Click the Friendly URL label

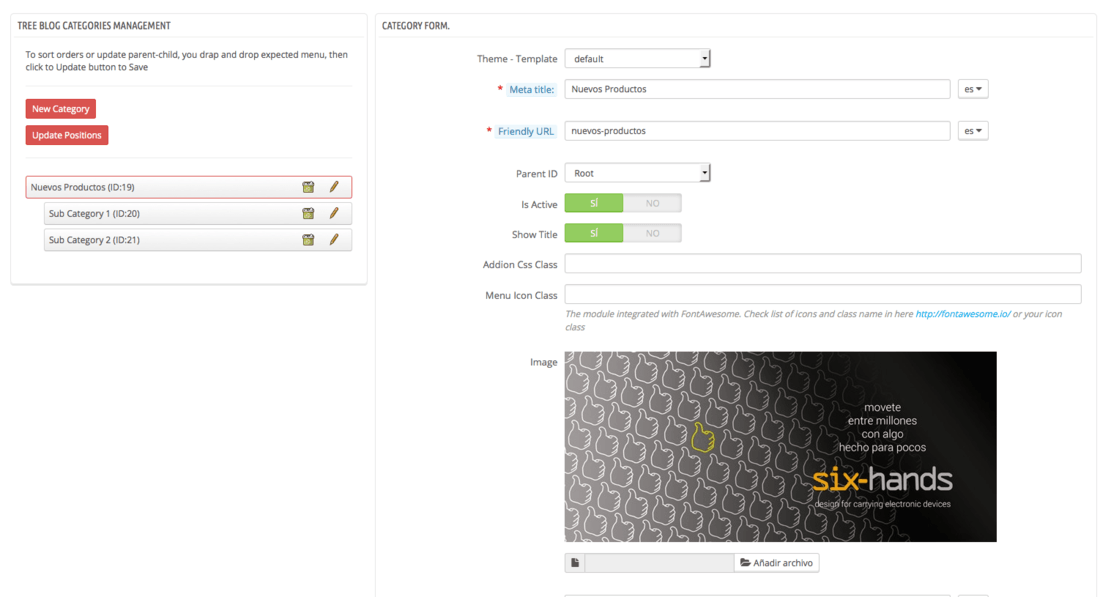[525, 131]
